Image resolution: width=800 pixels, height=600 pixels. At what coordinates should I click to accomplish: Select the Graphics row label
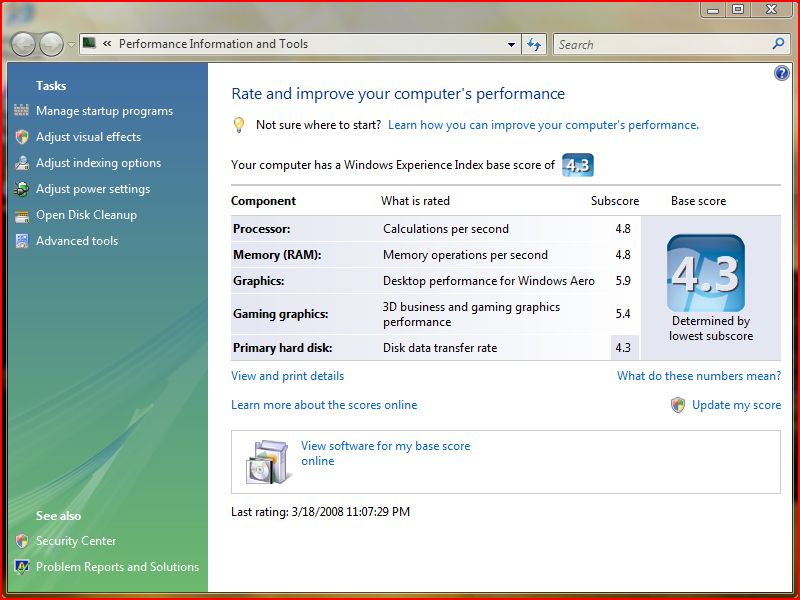coord(259,281)
